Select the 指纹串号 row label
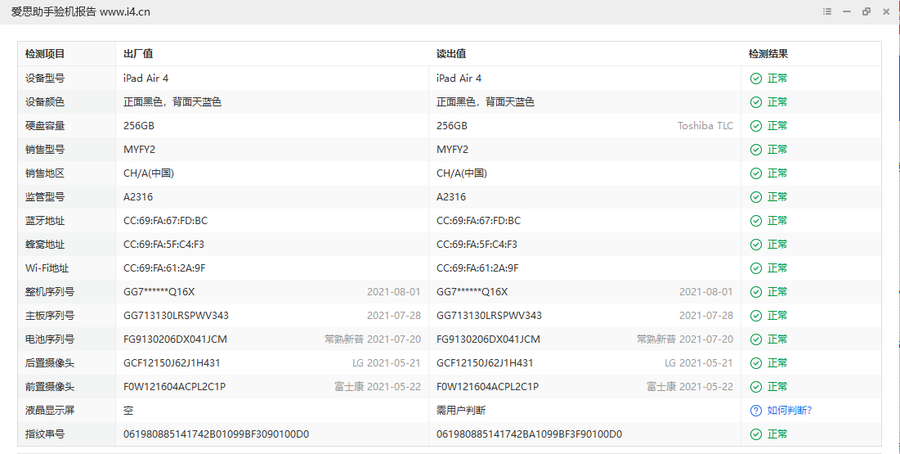900x454 pixels. [x=45, y=434]
